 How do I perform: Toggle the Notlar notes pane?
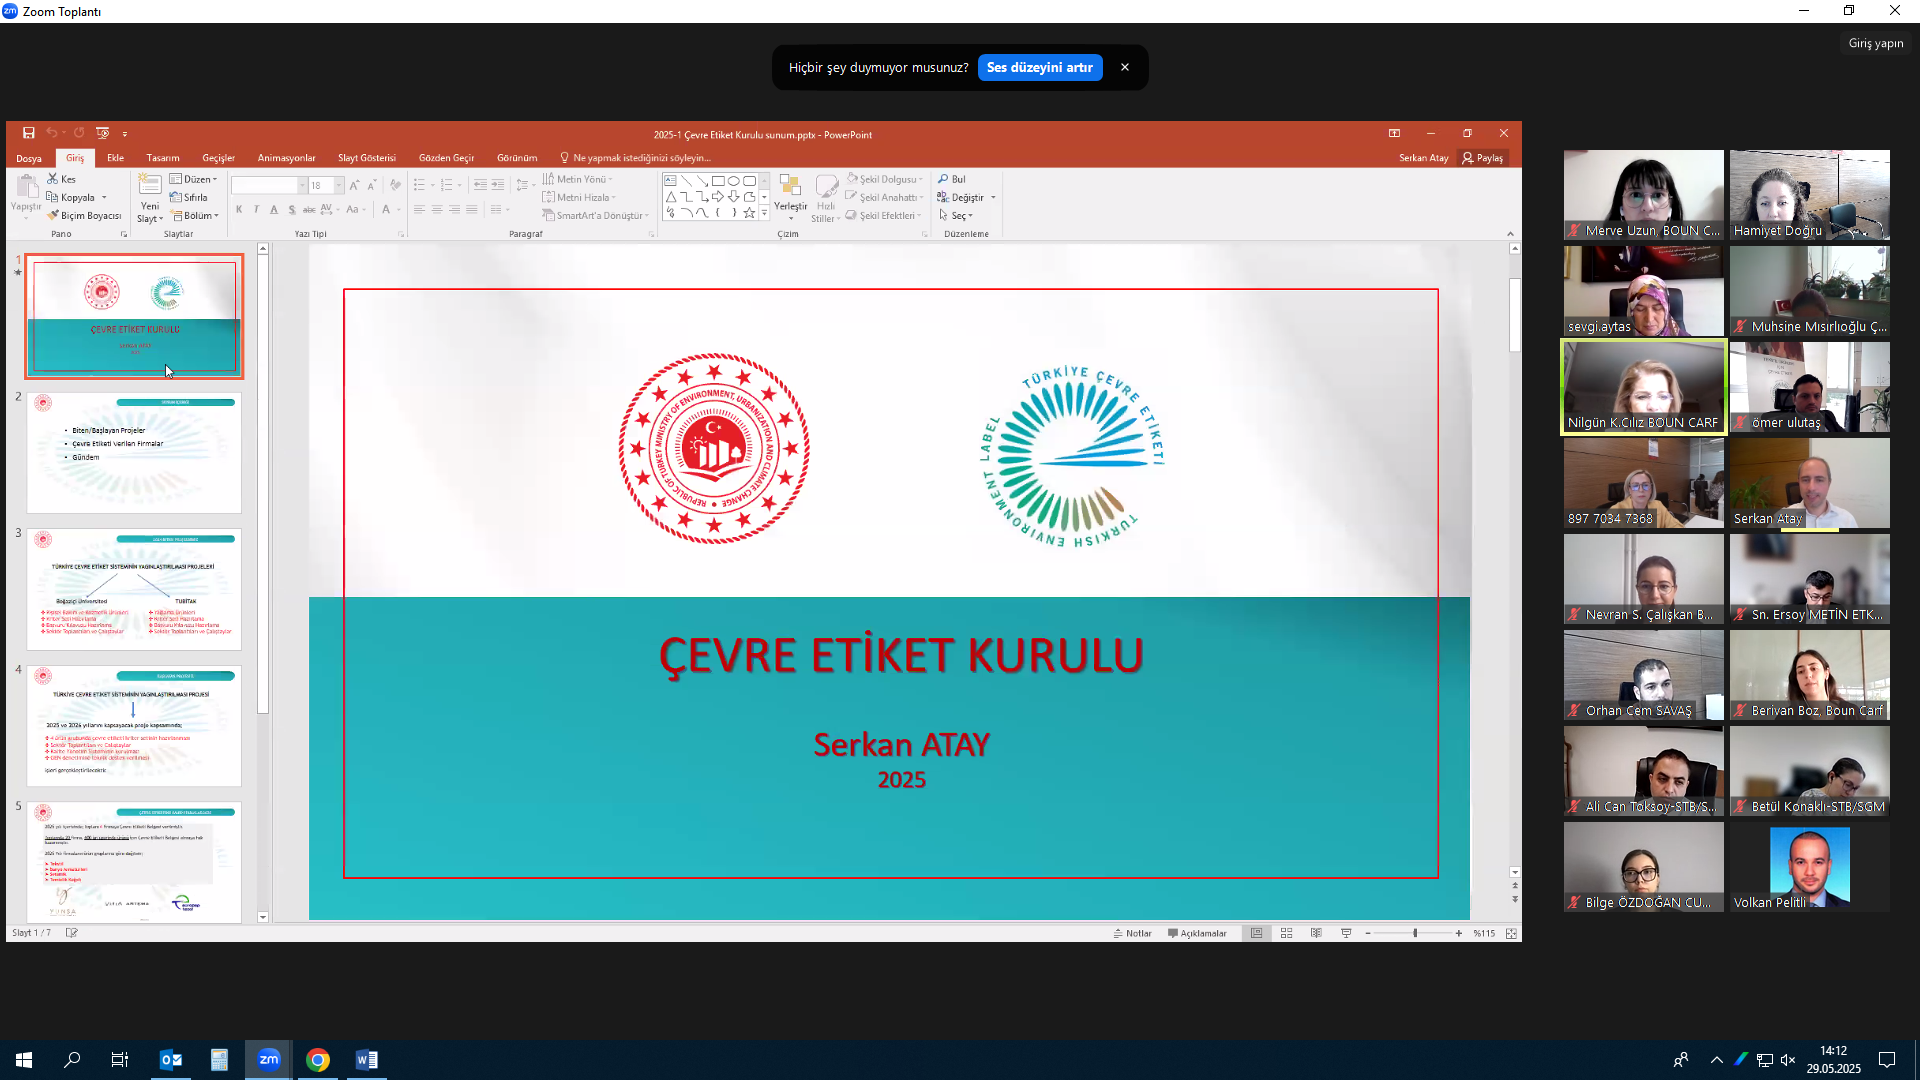pos(1133,933)
